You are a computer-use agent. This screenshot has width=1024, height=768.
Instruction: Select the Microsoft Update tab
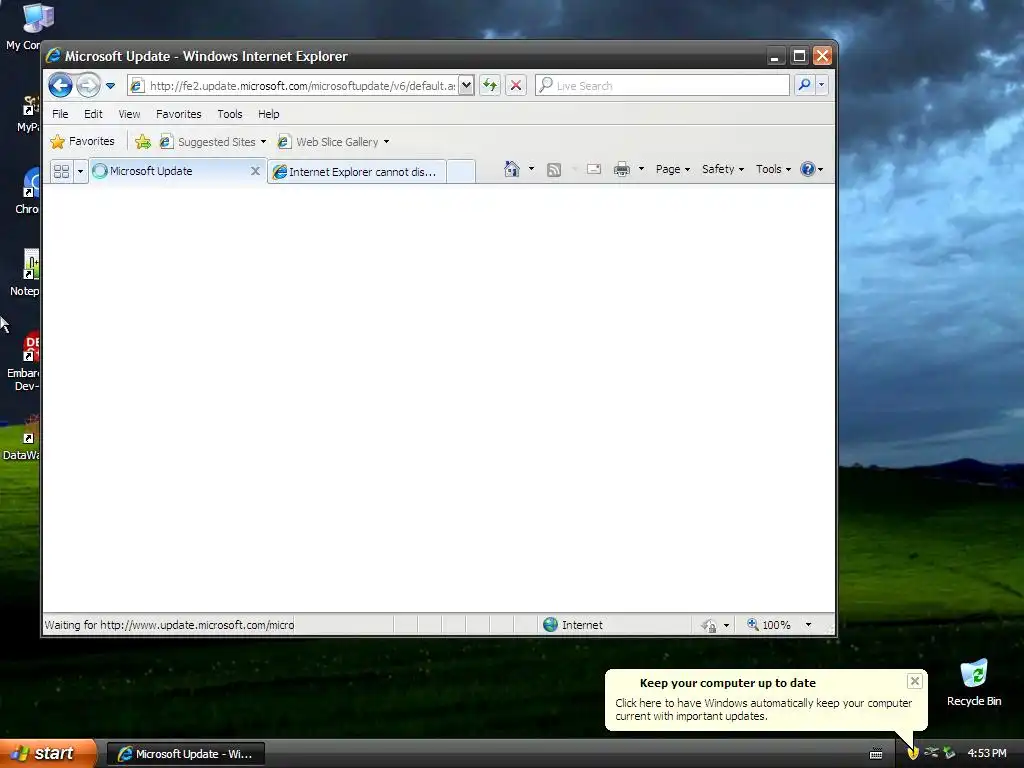170,171
